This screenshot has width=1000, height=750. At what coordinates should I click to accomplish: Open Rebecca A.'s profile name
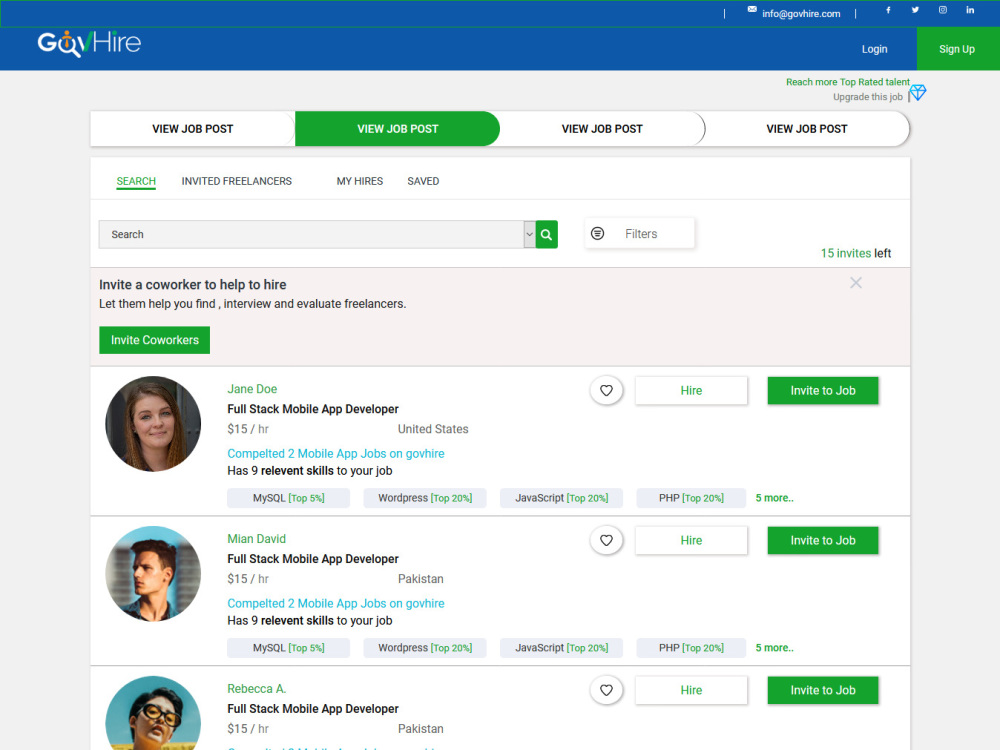click(x=256, y=689)
